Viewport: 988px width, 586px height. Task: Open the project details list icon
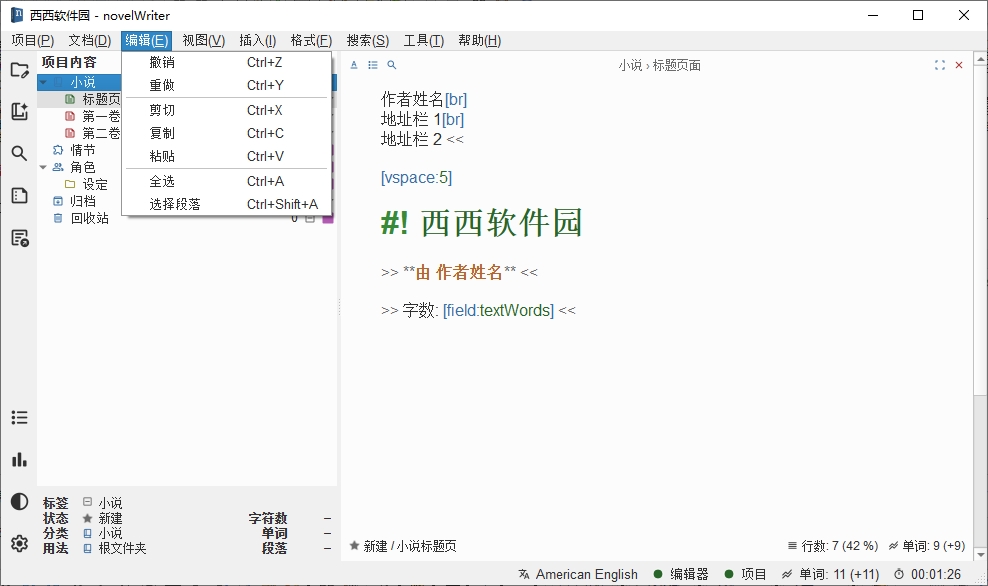point(20,417)
